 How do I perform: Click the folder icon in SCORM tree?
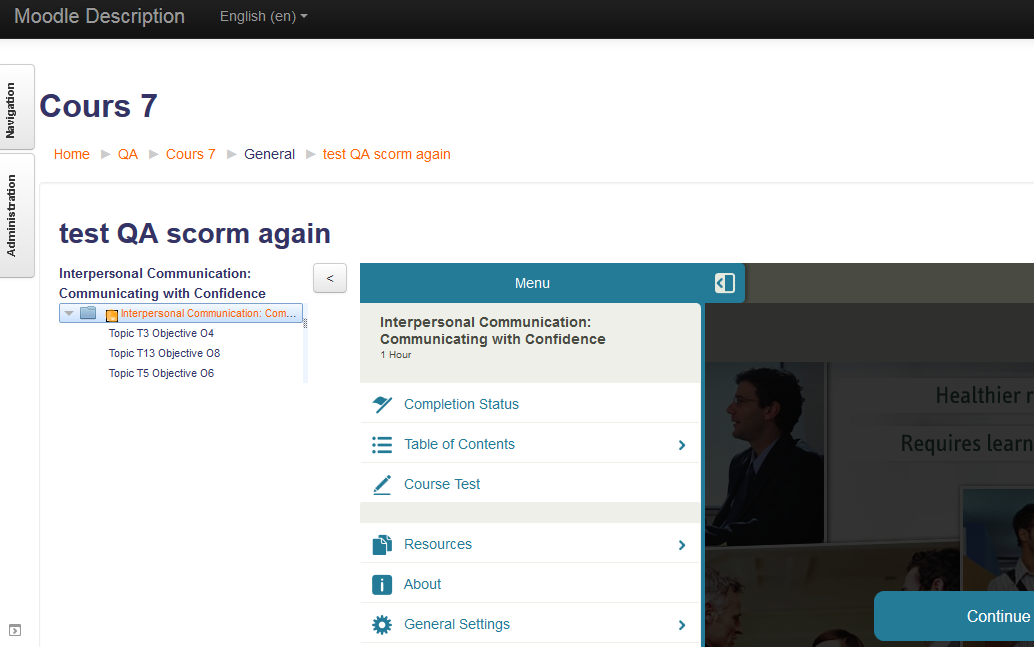(x=88, y=313)
